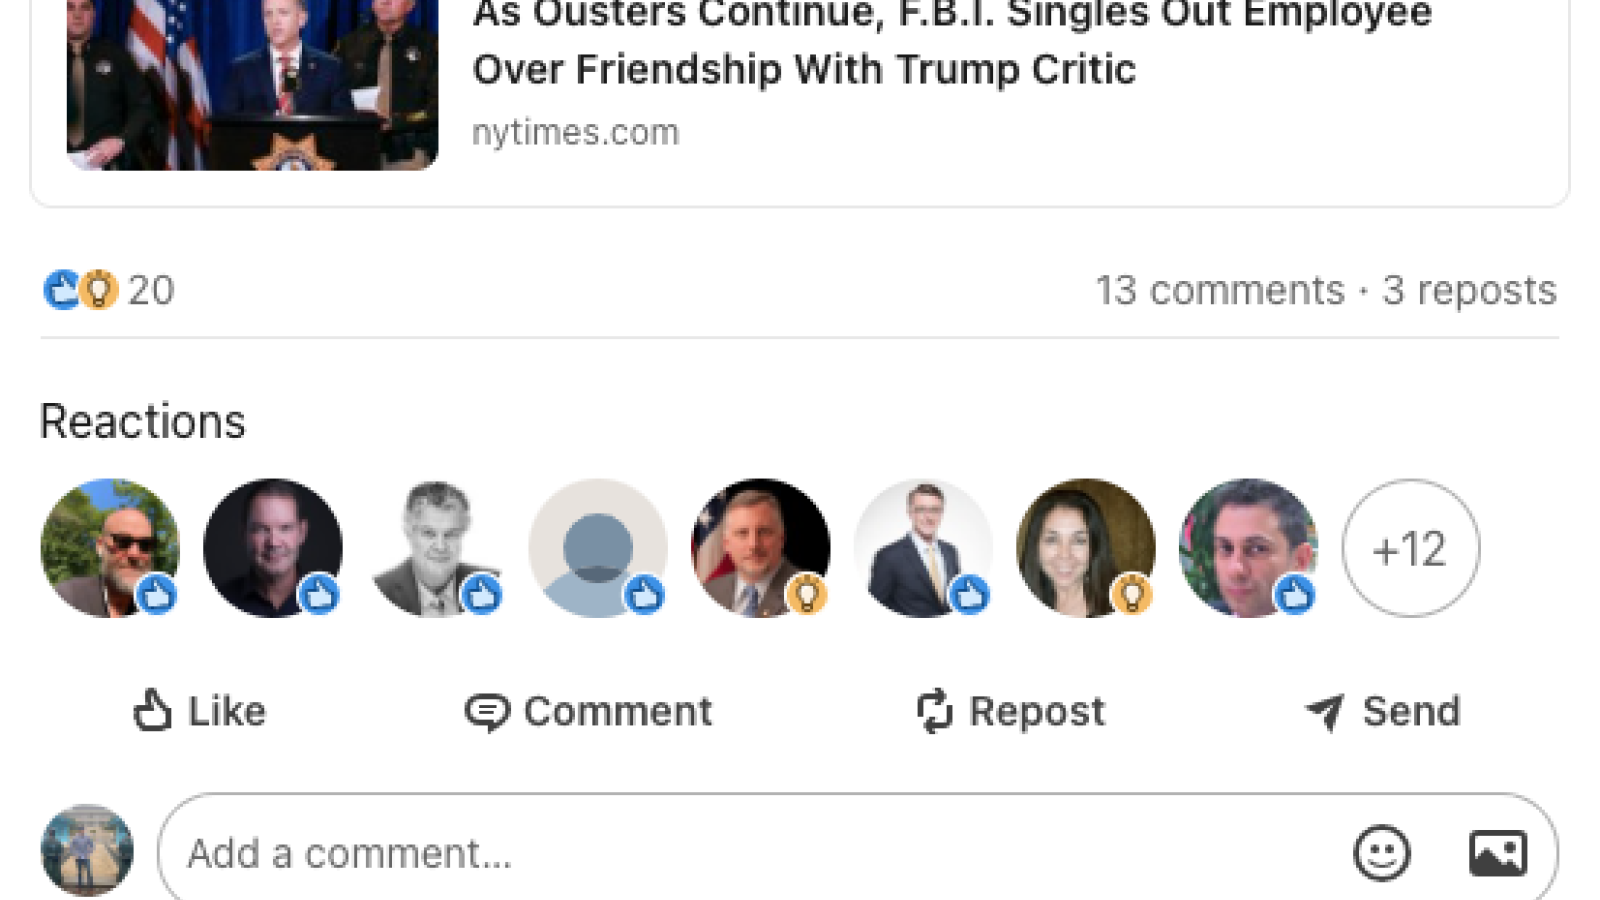Click the Comment speech bubble button
Image resolution: width=1600 pixels, height=900 pixels.
[x=588, y=712]
